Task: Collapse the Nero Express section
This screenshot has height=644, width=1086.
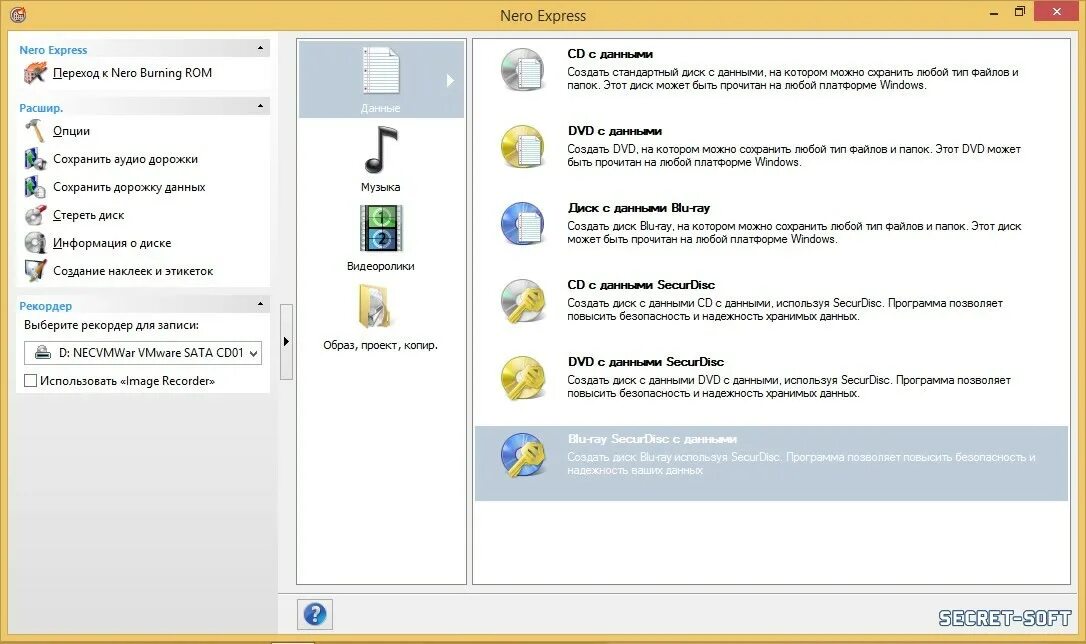Action: pos(260,48)
